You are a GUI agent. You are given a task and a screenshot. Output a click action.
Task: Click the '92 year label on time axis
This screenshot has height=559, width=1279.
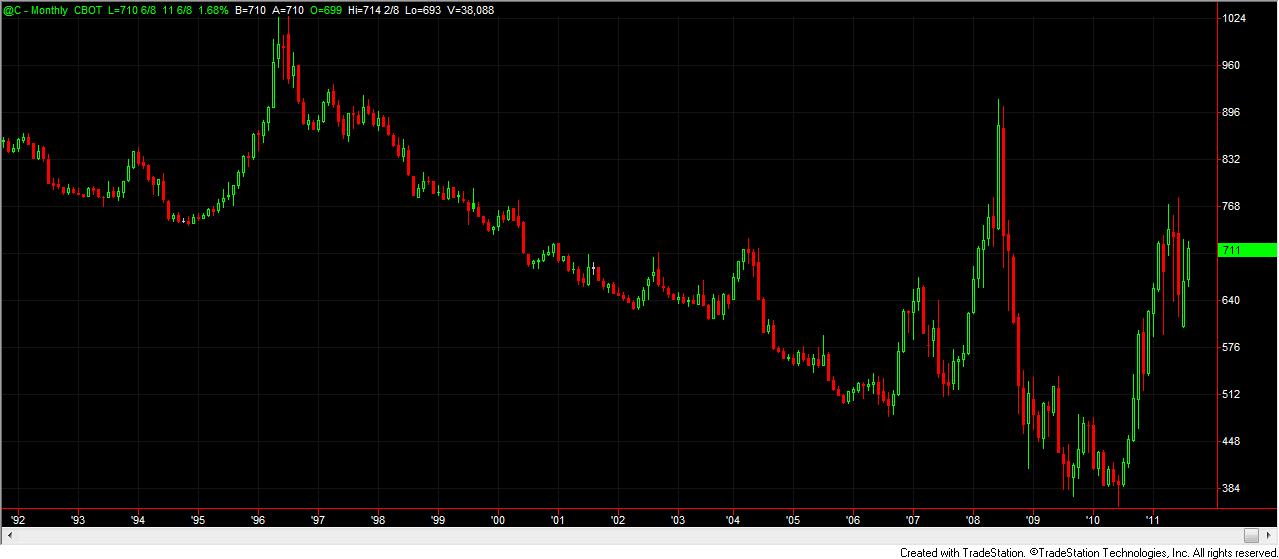[18, 520]
